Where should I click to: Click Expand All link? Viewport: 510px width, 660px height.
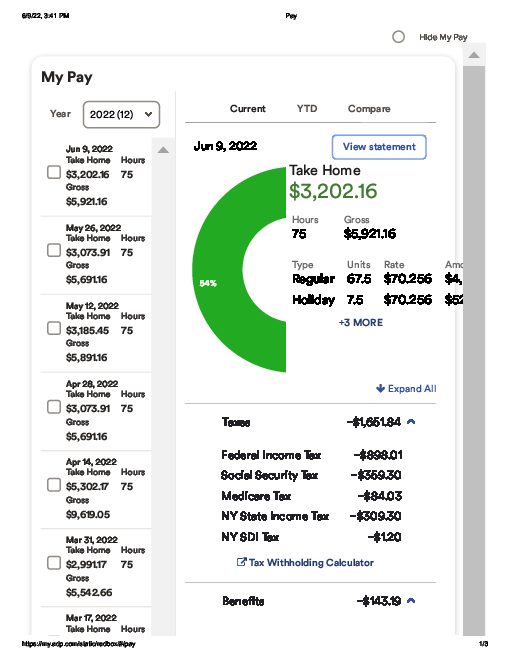tap(406, 389)
